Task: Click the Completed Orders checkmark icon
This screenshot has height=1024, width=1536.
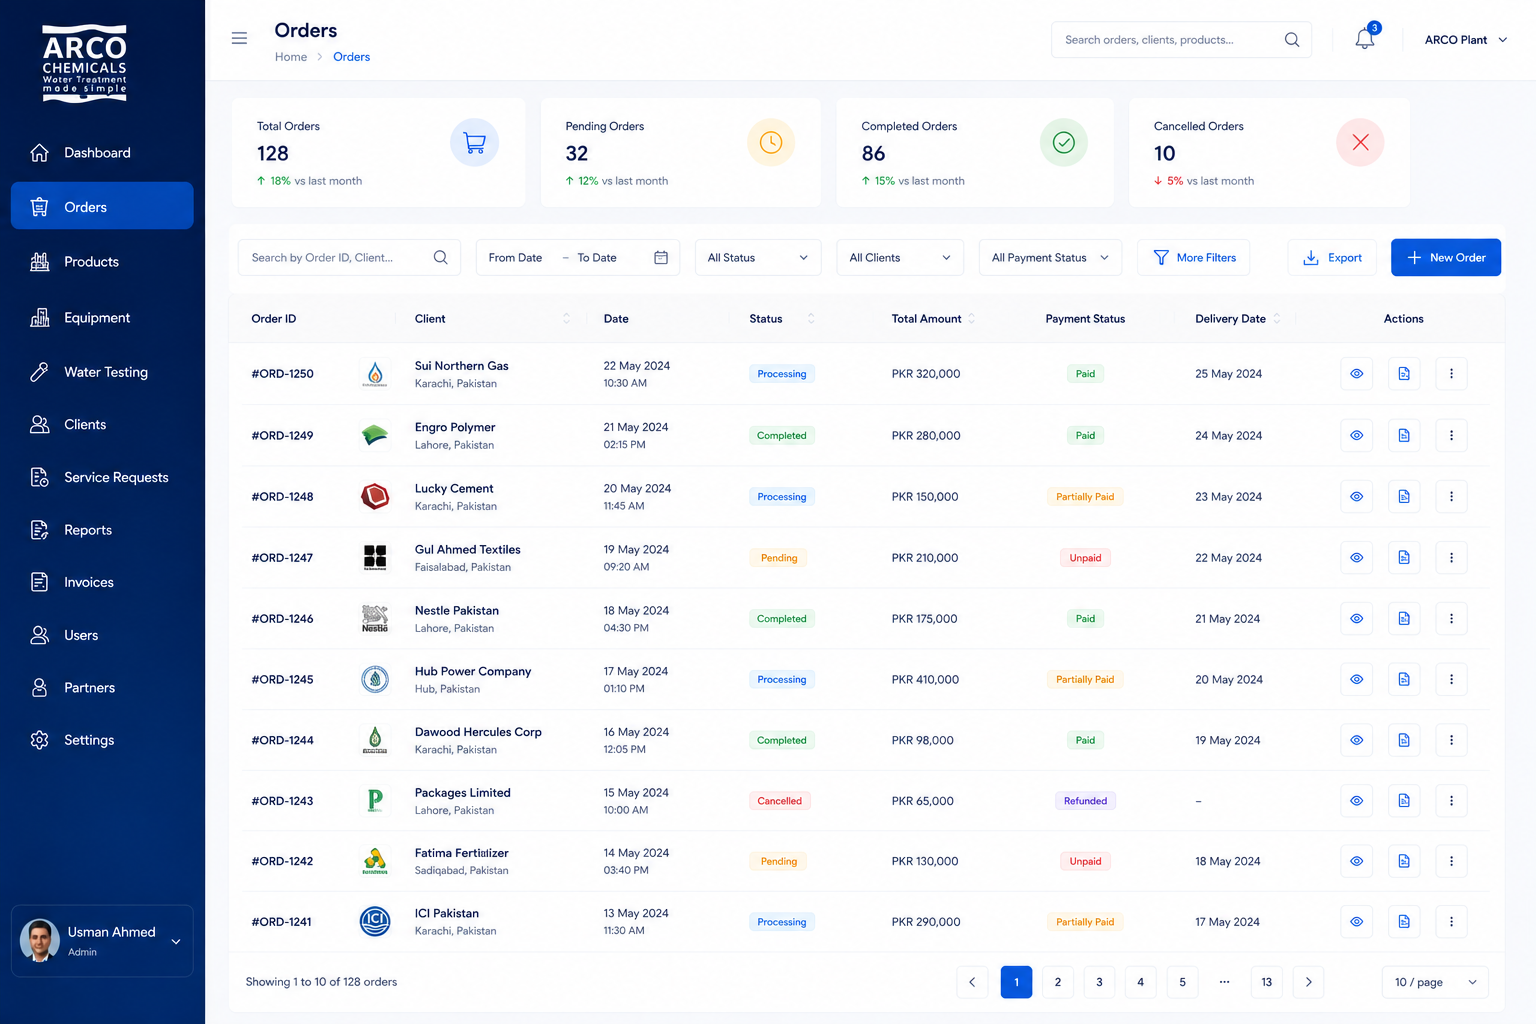Action: 1064,143
